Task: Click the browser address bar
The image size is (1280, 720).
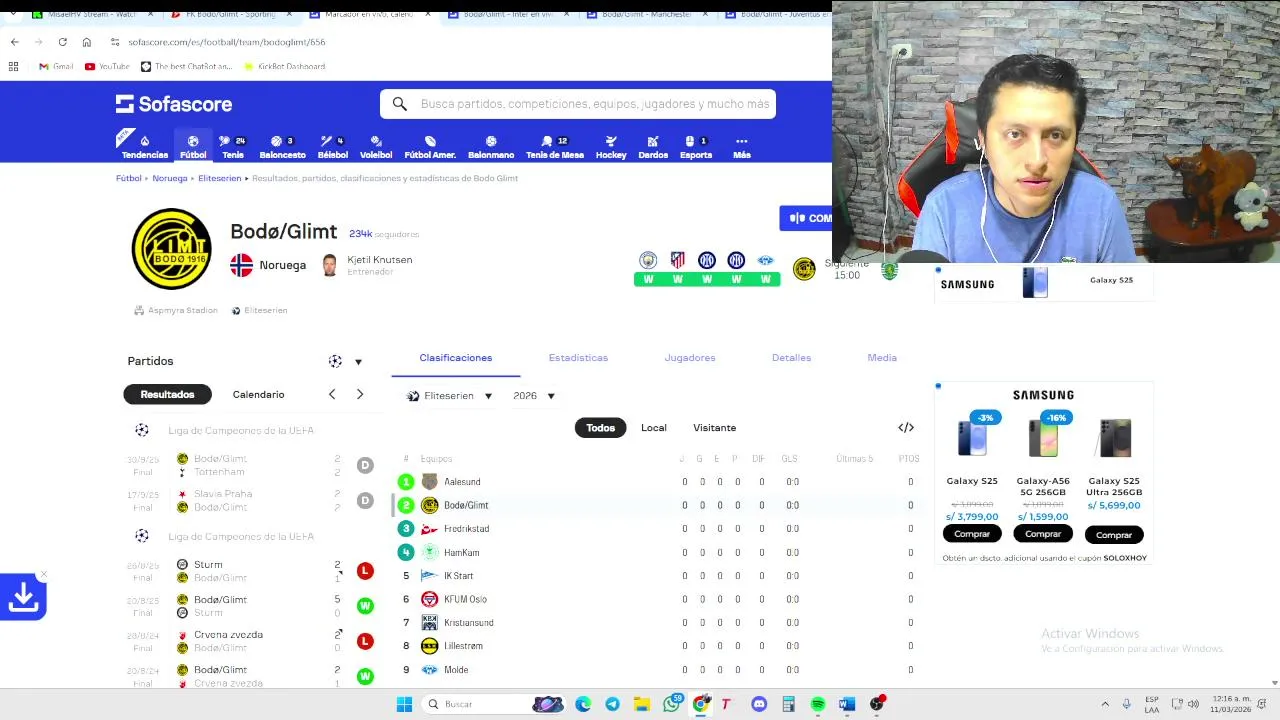Action: [x=460, y=42]
